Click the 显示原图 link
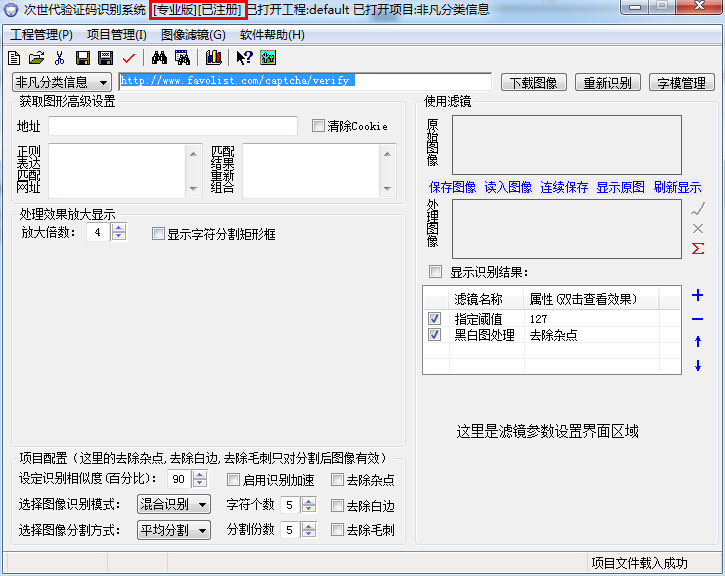Viewport: 725px width, 576px height. pyautogui.click(x=621, y=187)
